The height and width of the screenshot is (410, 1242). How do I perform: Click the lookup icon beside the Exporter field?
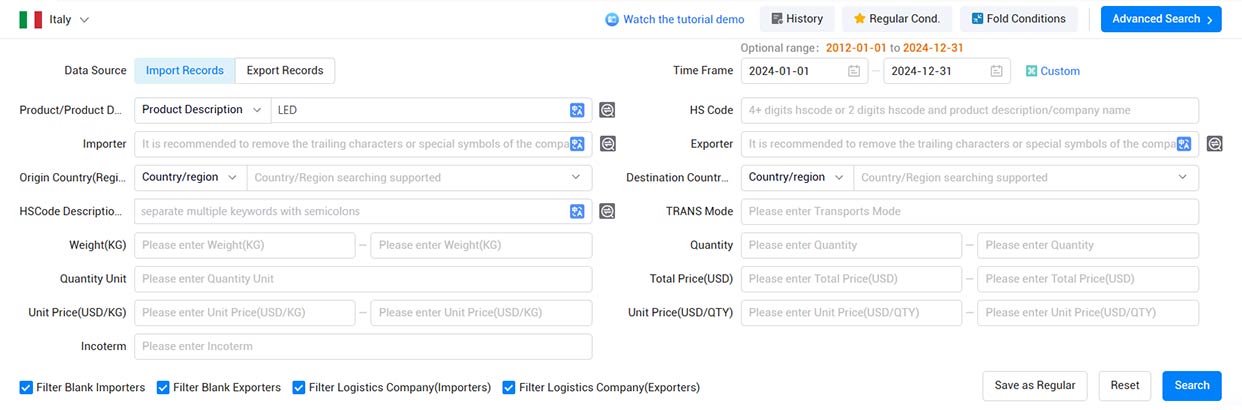(1214, 144)
